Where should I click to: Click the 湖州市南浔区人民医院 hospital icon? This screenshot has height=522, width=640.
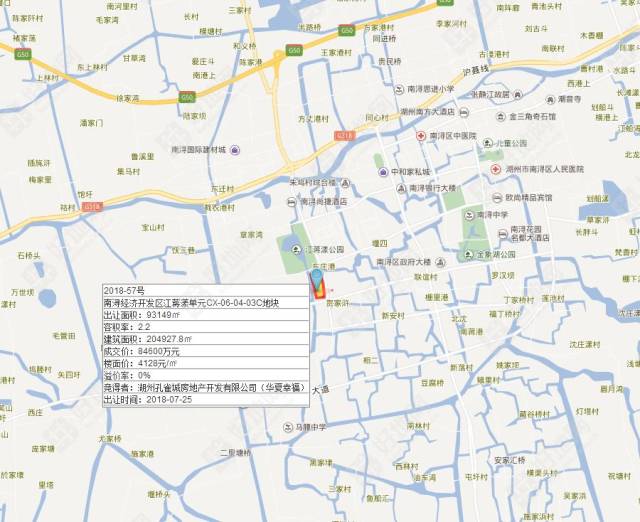496,169
